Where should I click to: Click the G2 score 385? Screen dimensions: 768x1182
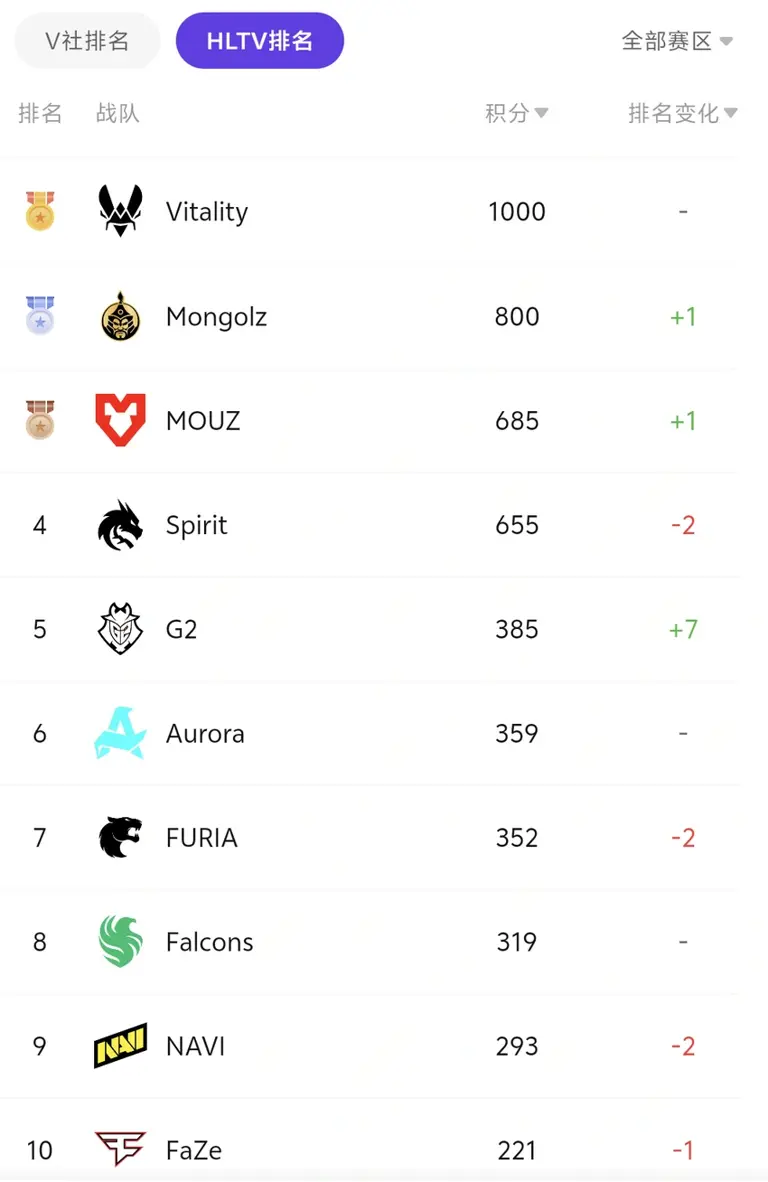click(x=517, y=629)
